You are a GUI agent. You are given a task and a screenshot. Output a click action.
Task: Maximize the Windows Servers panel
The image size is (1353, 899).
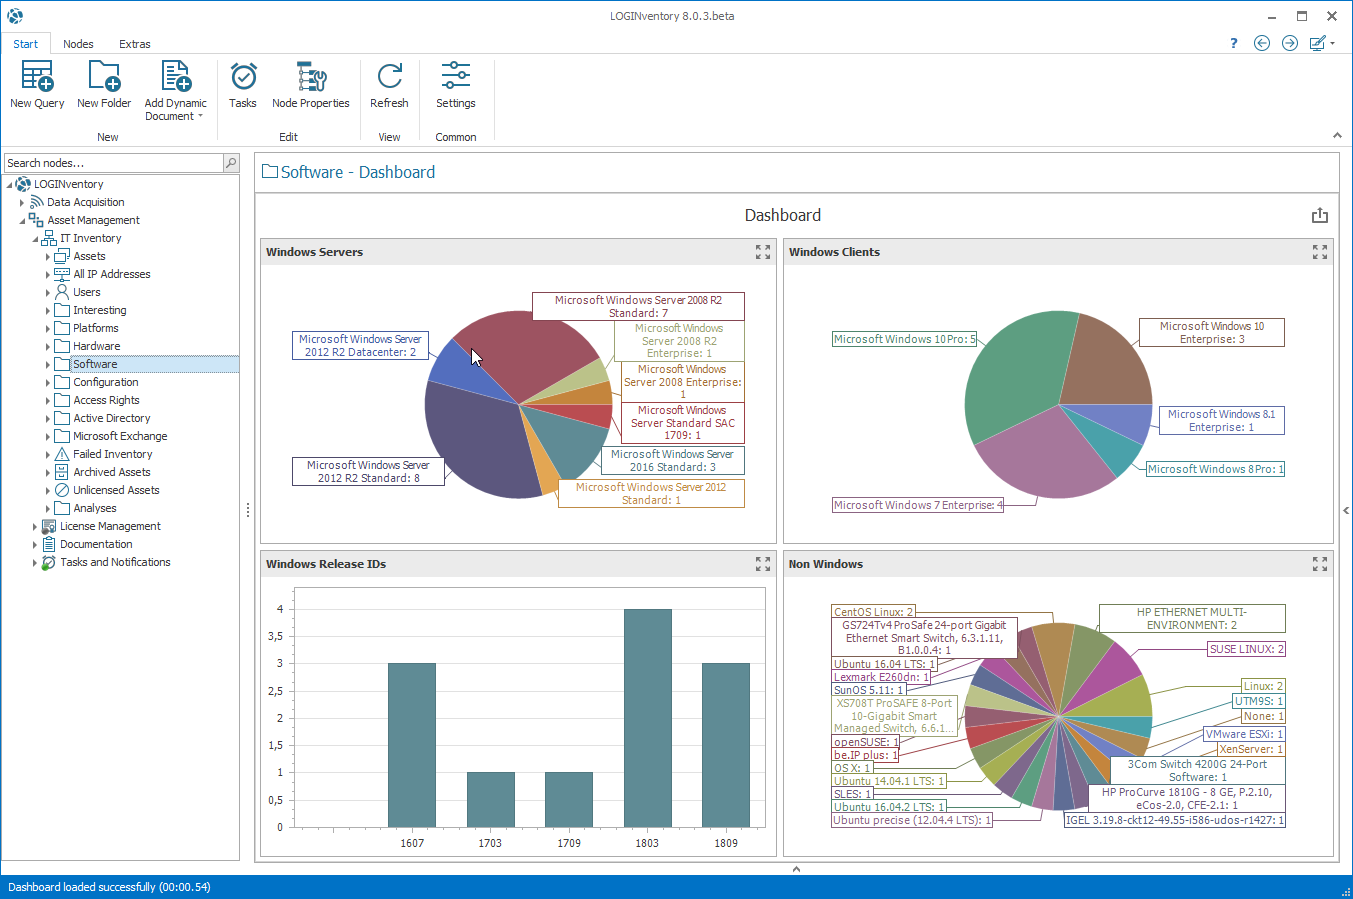763,252
